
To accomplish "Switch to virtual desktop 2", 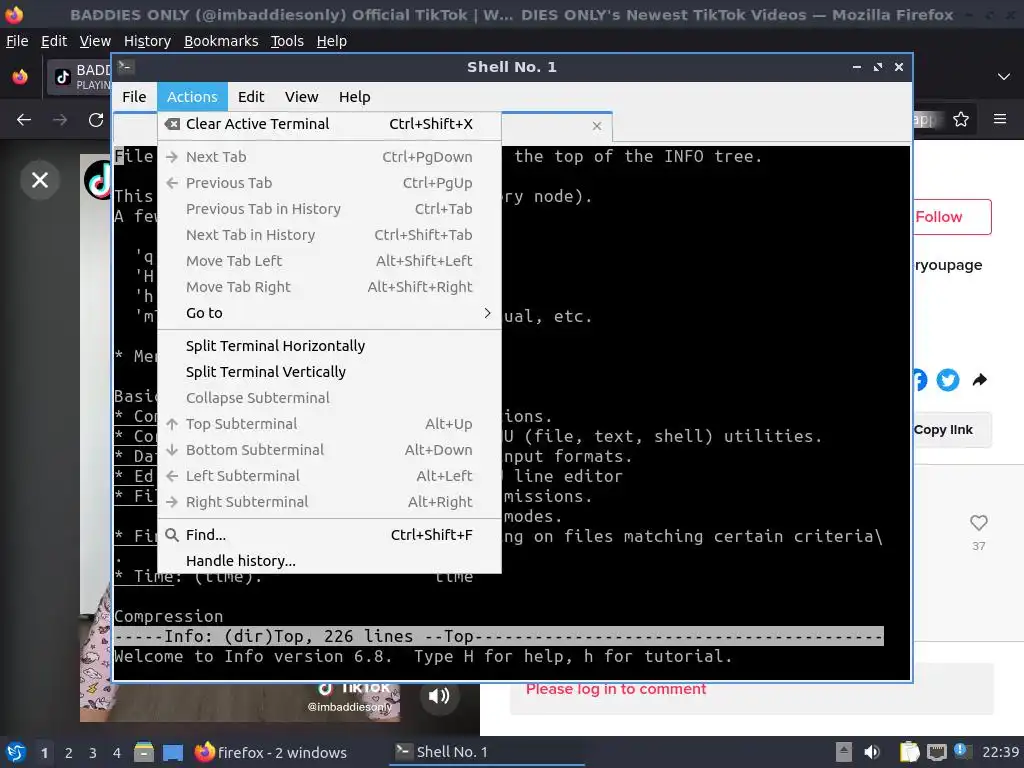I will [68, 753].
